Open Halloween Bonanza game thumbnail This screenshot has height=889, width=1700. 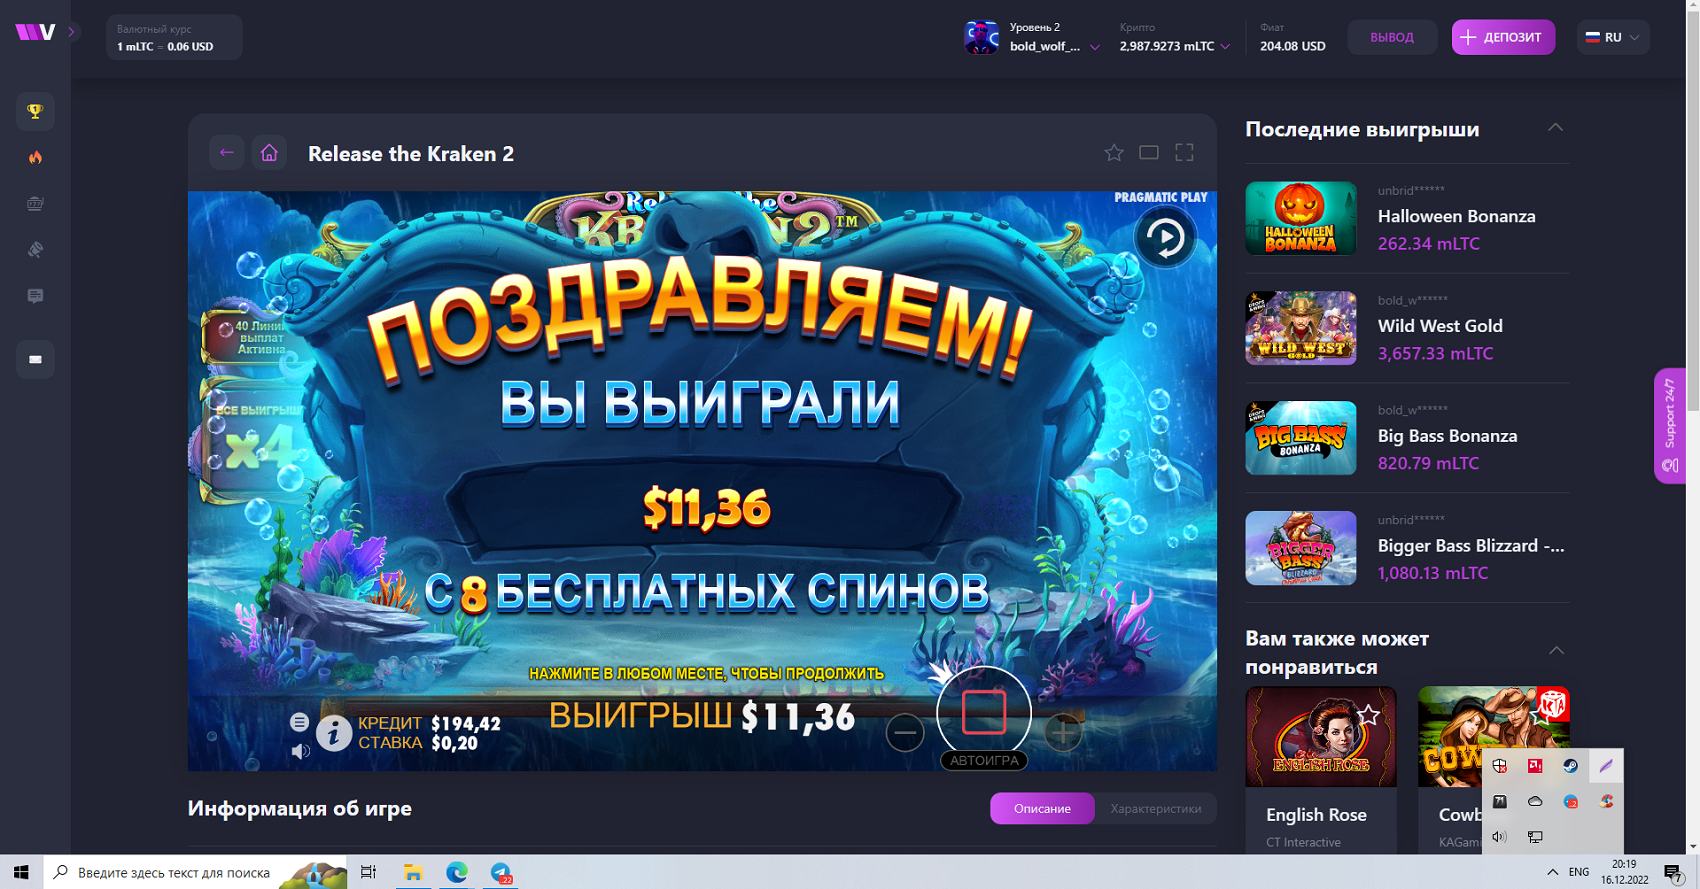click(x=1301, y=218)
